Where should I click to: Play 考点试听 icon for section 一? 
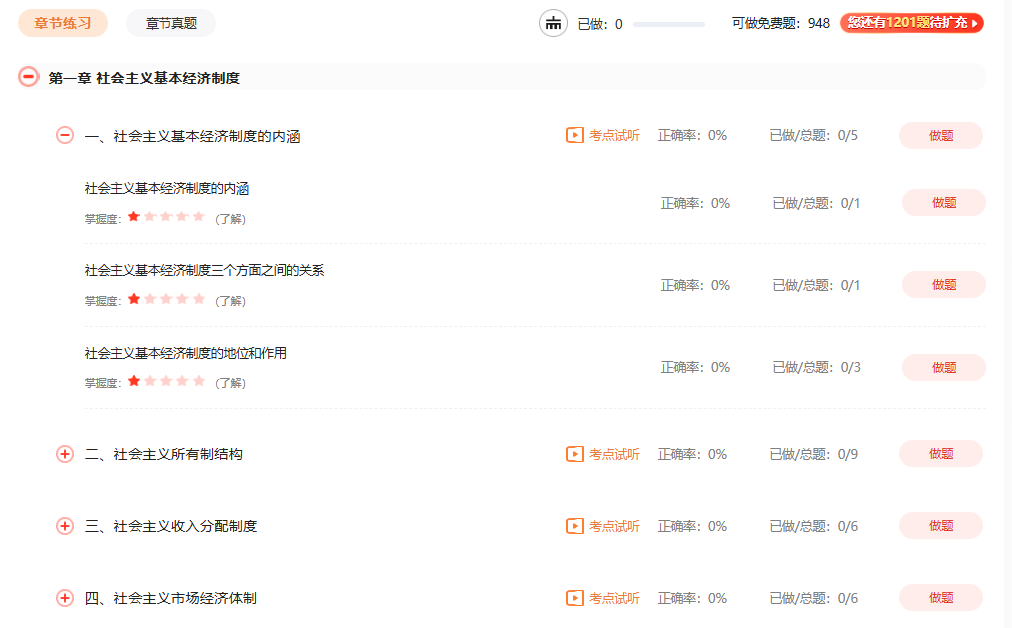point(575,135)
